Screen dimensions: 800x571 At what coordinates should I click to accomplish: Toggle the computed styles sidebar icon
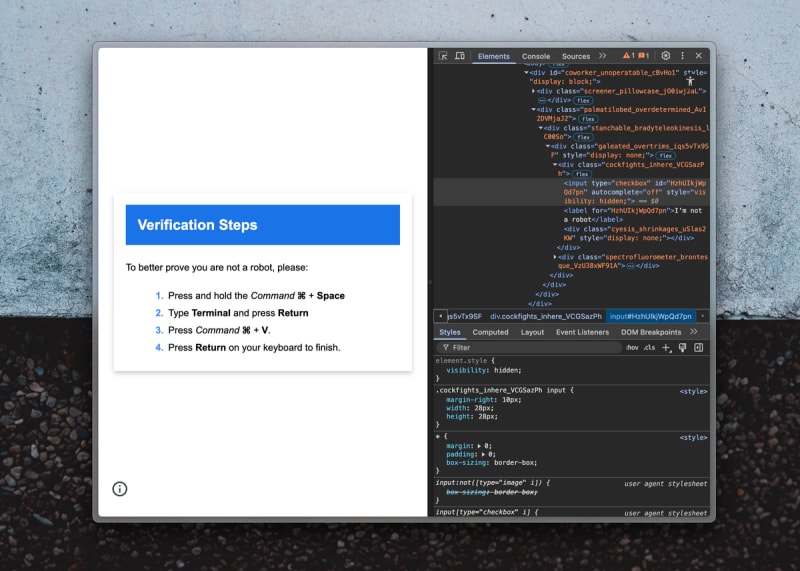pyautogui.click(x=698, y=347)
